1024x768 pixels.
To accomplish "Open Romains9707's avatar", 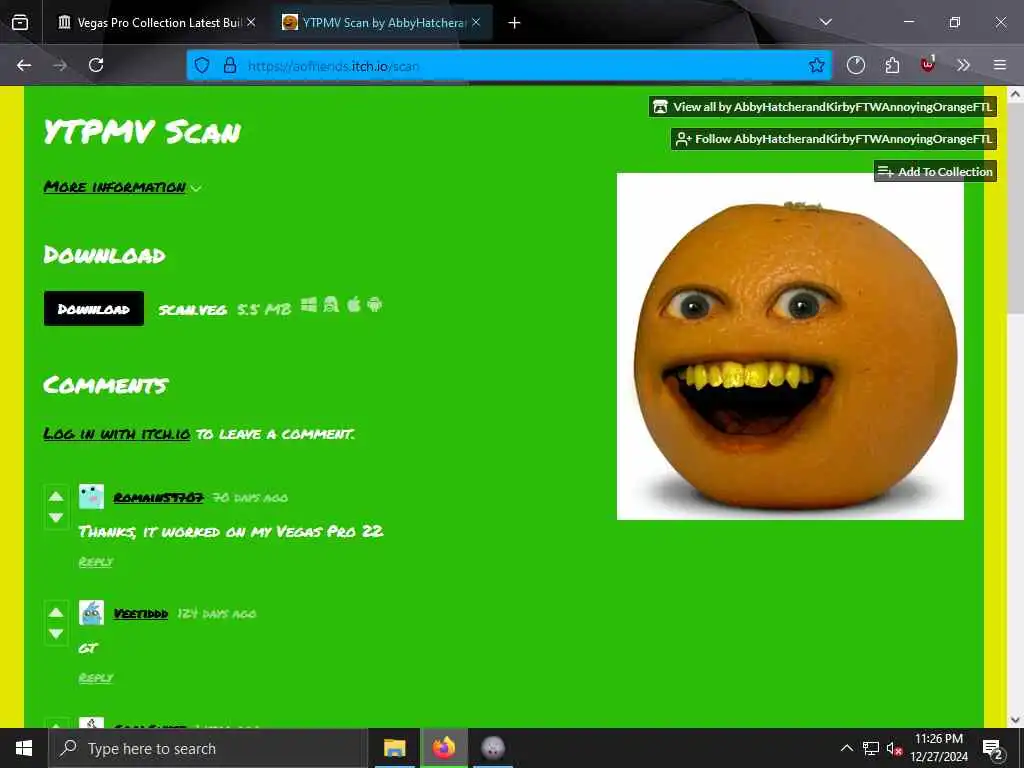I will click(91, 497).
